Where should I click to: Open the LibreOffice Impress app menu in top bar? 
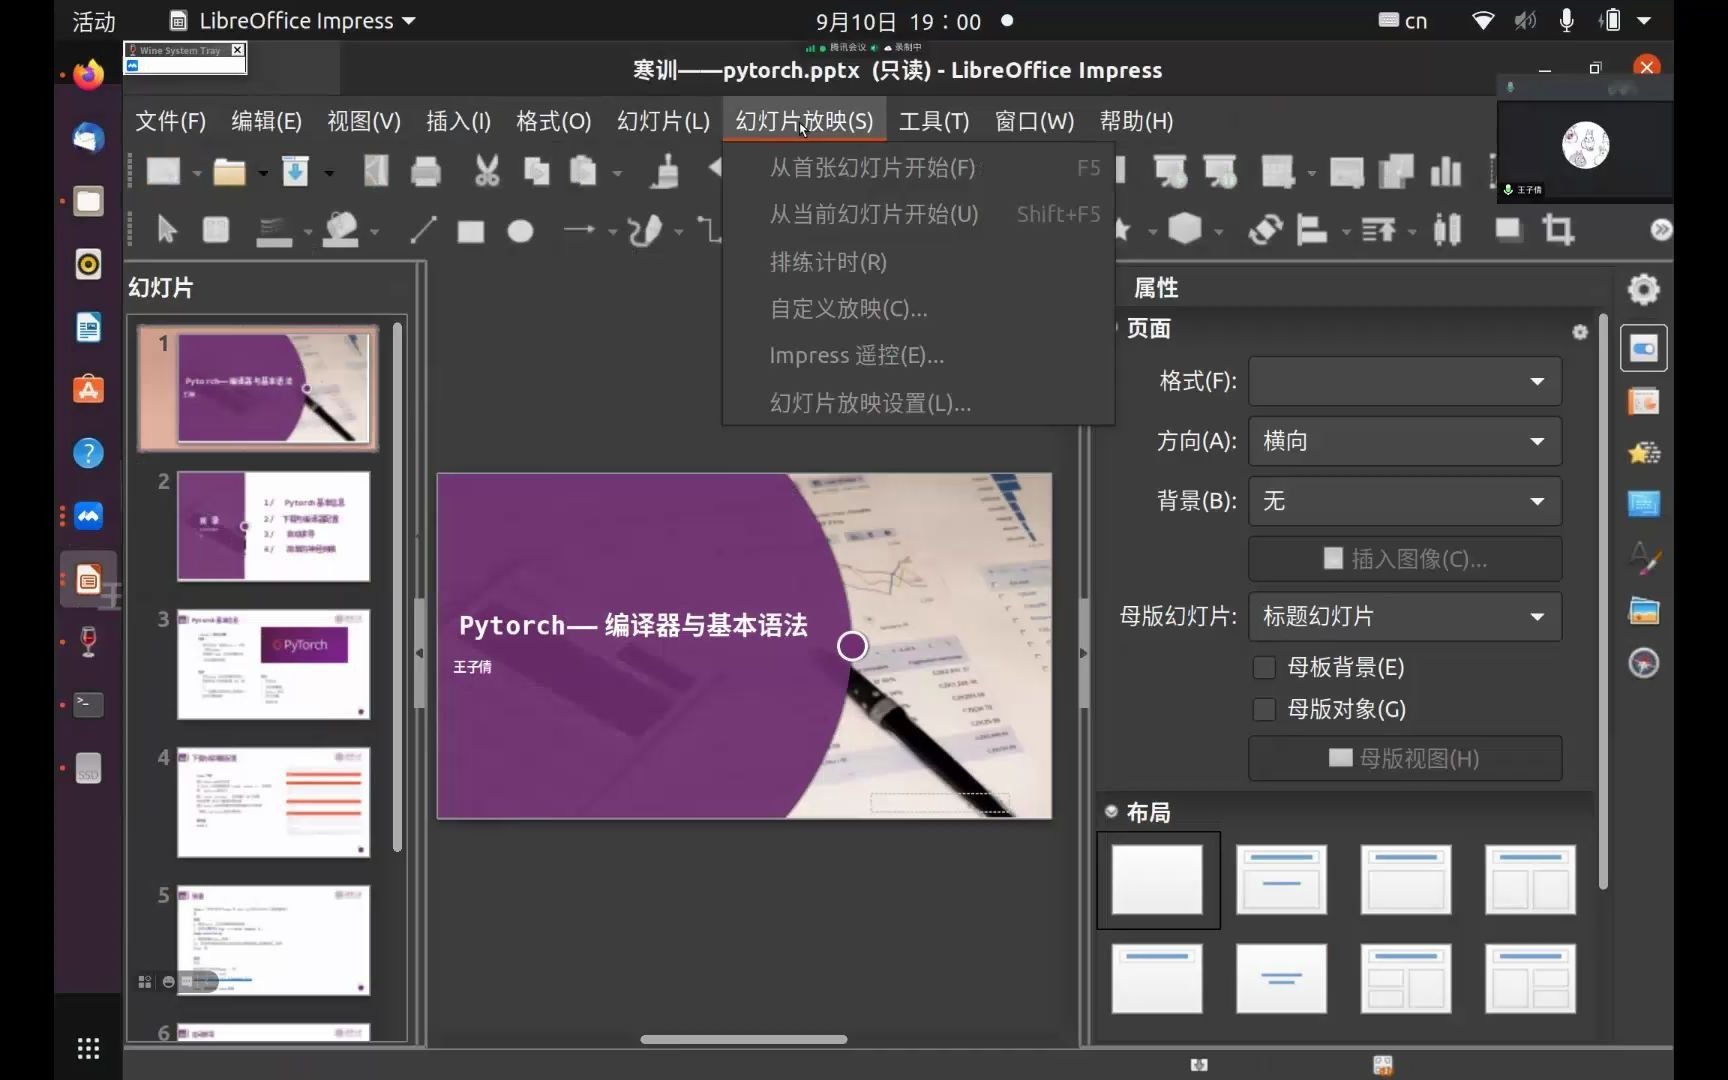click(293, 21)
